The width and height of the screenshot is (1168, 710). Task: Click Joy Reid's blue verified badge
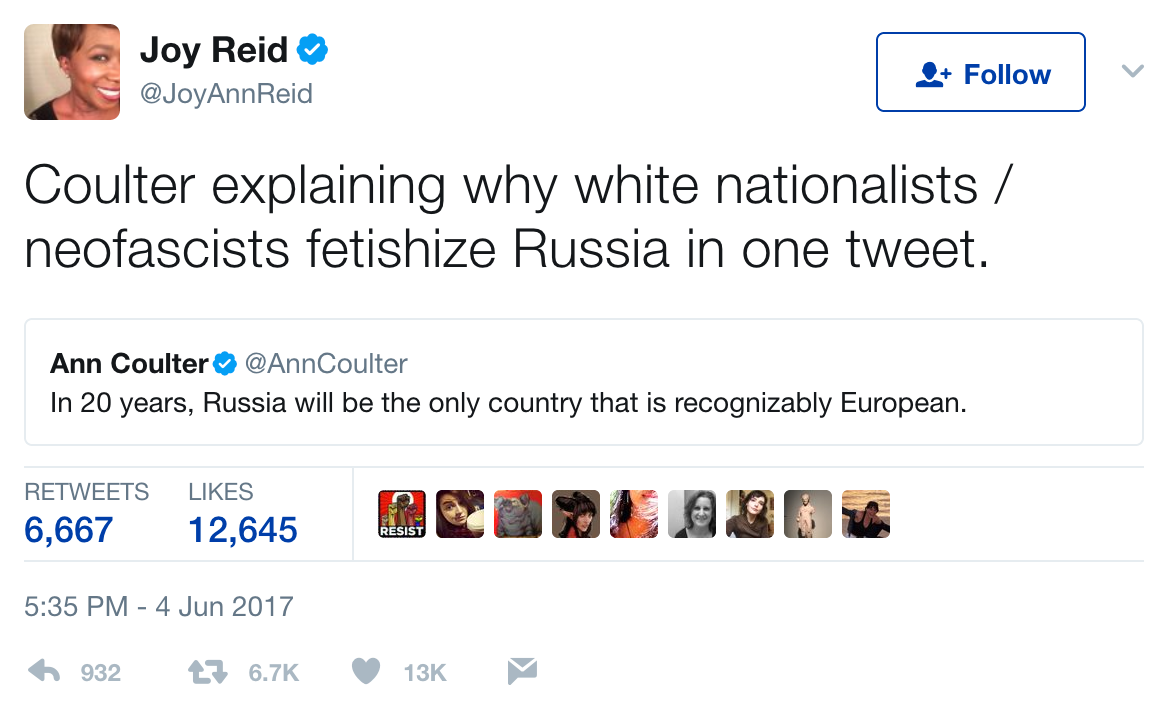click(312, 49)
